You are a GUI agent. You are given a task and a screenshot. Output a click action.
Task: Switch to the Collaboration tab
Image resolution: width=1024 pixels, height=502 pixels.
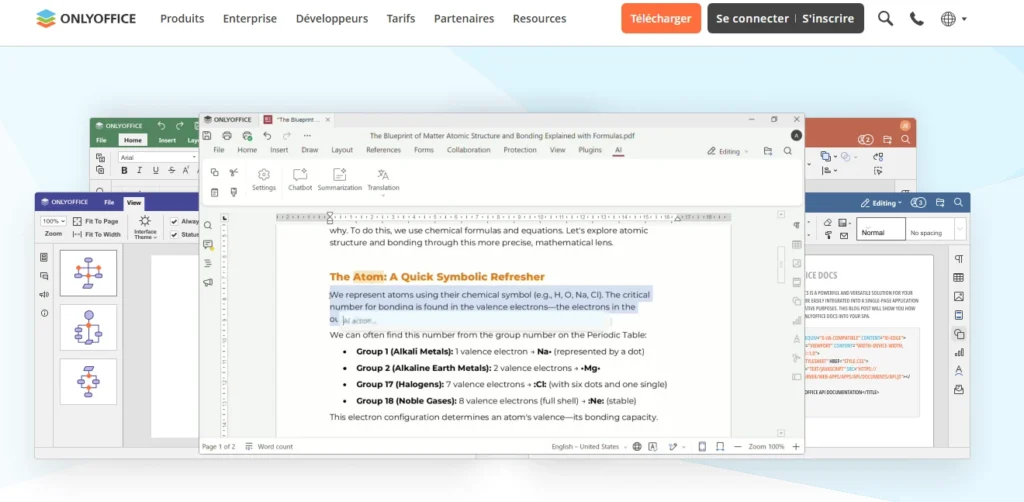click(x=468, y=150)
